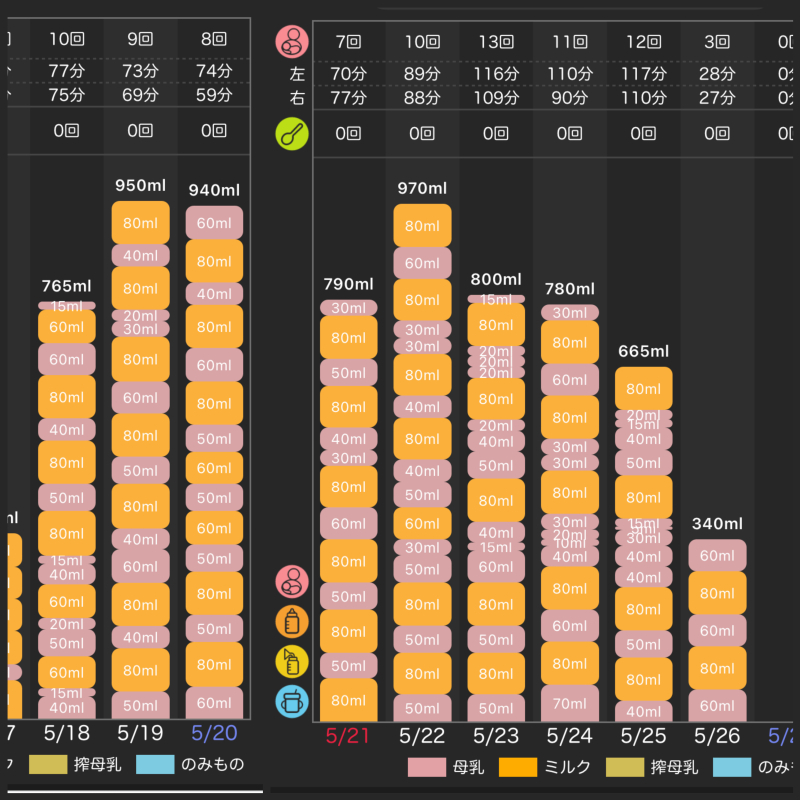Tap the 116分 left-side duration cell
This screenshot has width=800, height=800.
pos(496,74)
